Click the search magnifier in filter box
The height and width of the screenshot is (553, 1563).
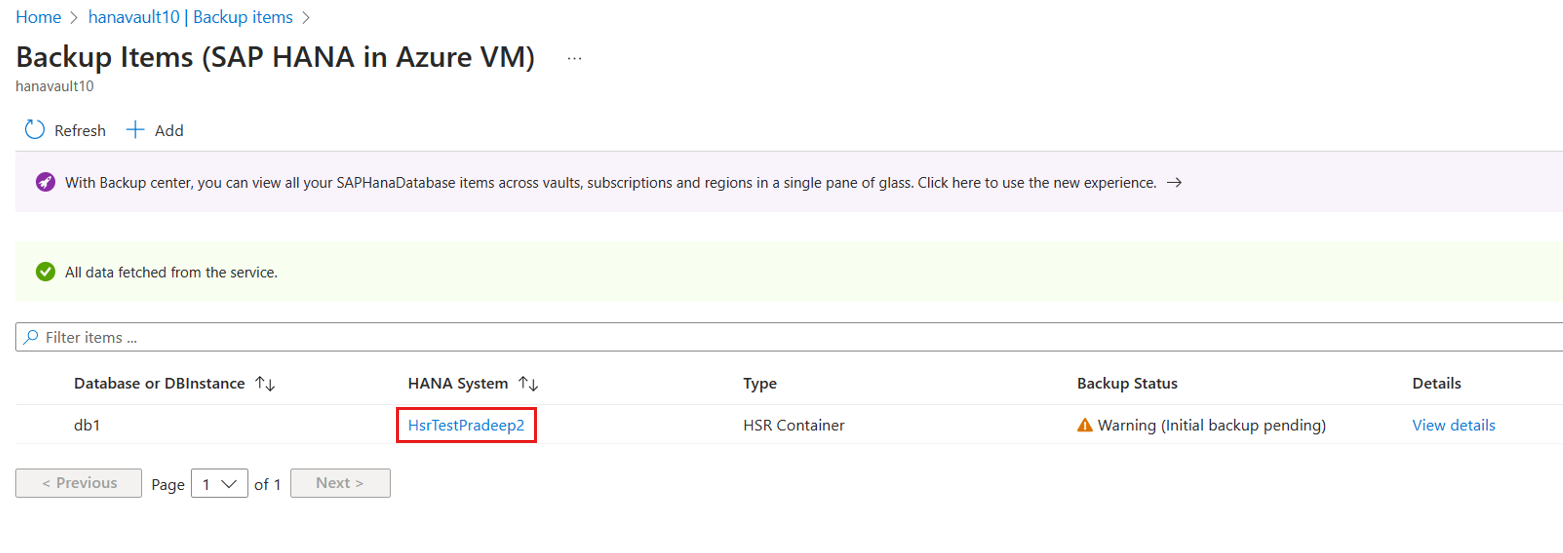coord(32,338)
